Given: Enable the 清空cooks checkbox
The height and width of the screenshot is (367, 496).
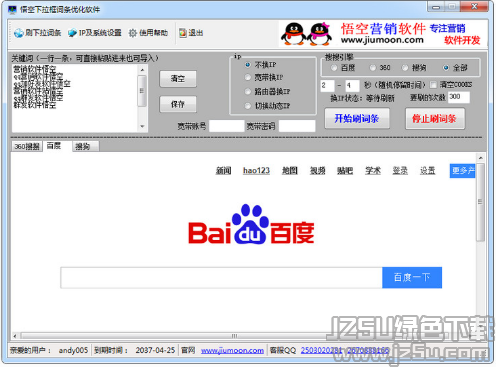Looking at the screenshot, I should (433, 85).
